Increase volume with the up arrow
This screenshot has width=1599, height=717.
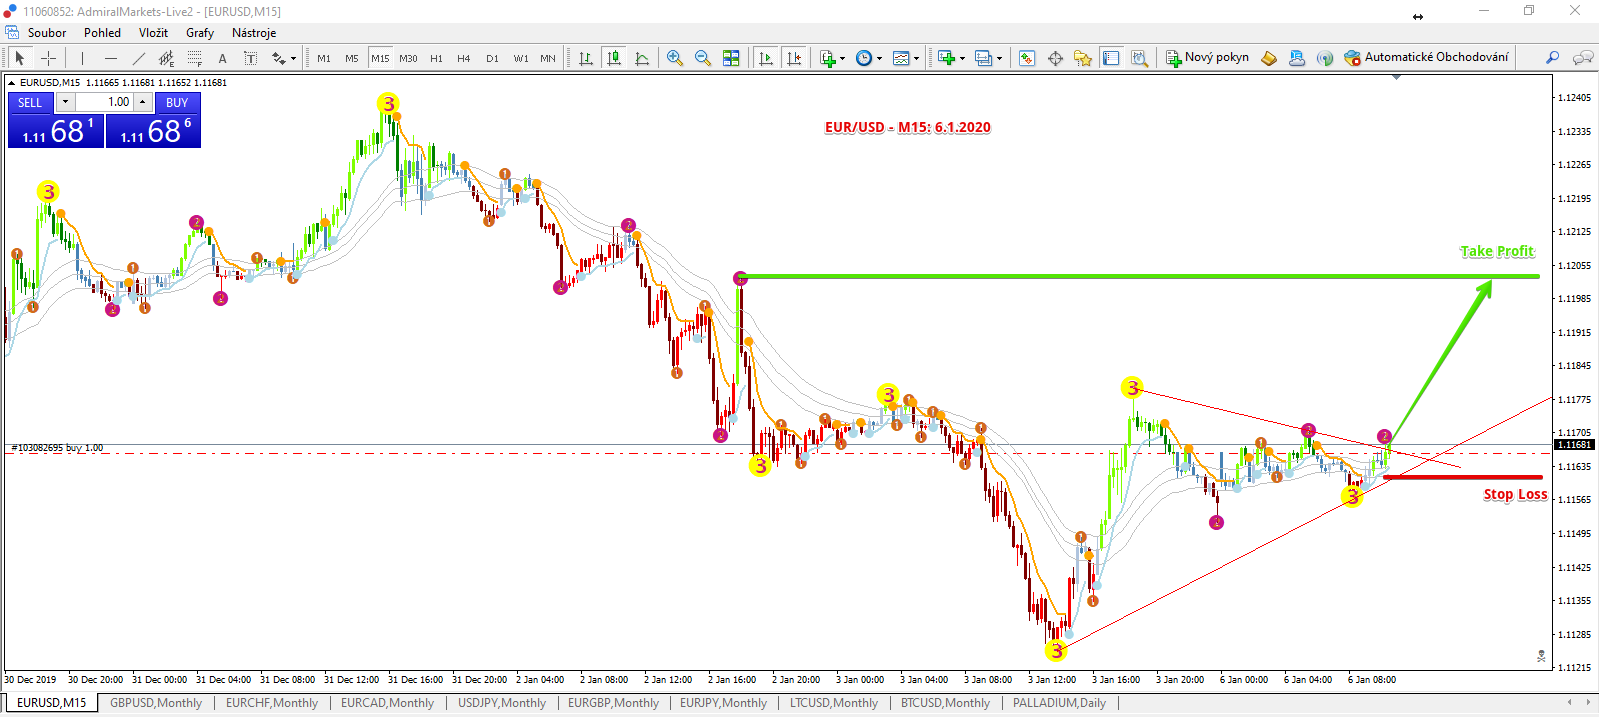coord(143,102)
